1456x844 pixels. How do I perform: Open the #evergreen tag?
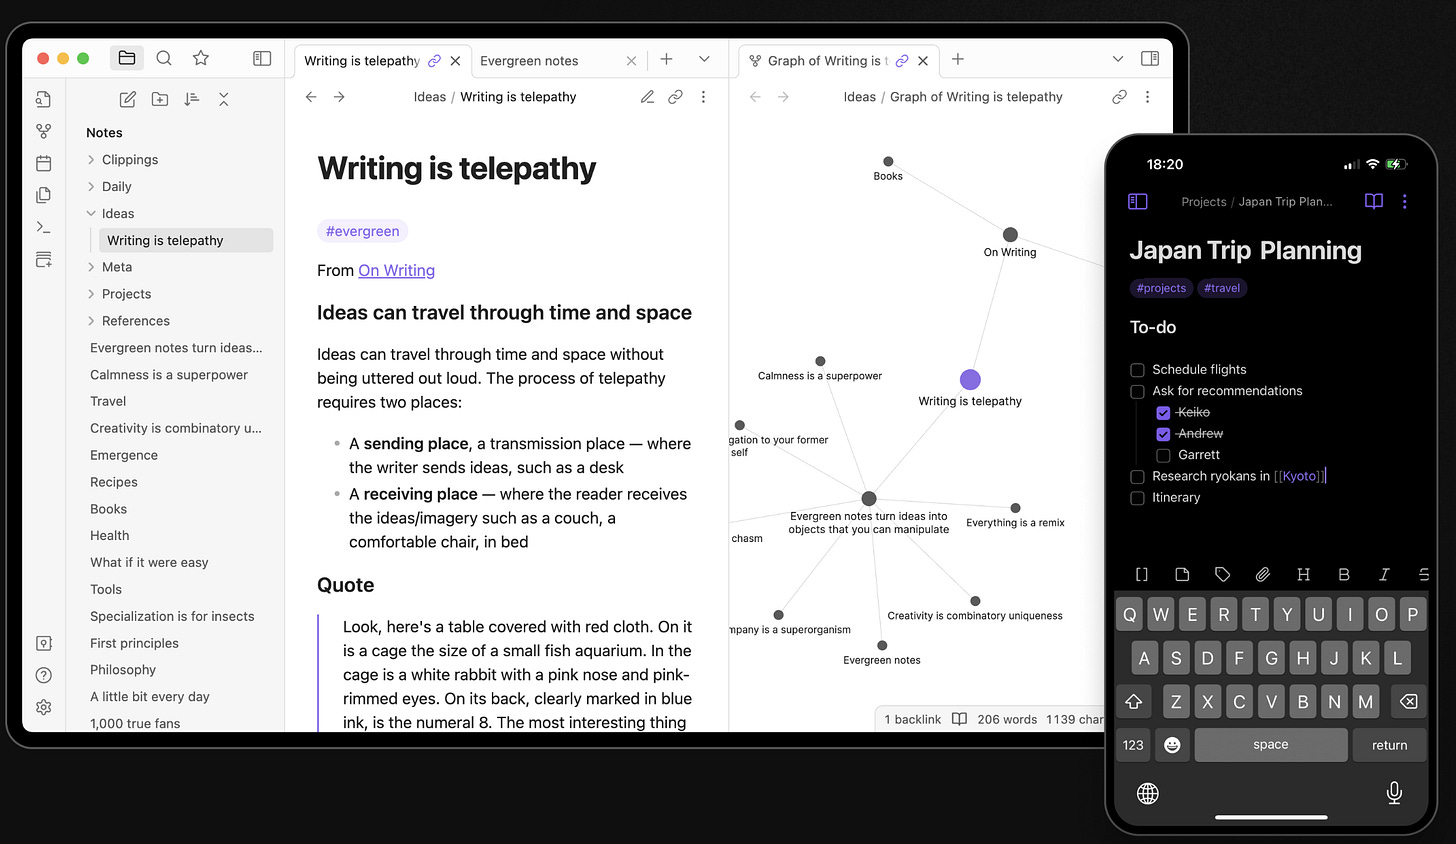point(362,231)
